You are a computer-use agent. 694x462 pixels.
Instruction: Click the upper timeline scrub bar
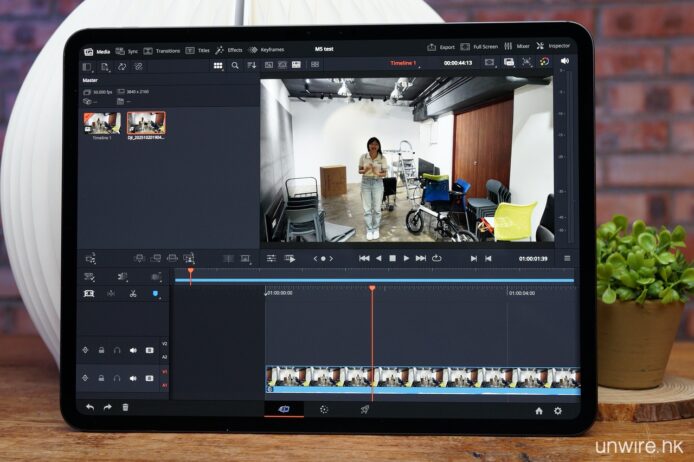tap(380, 279)
